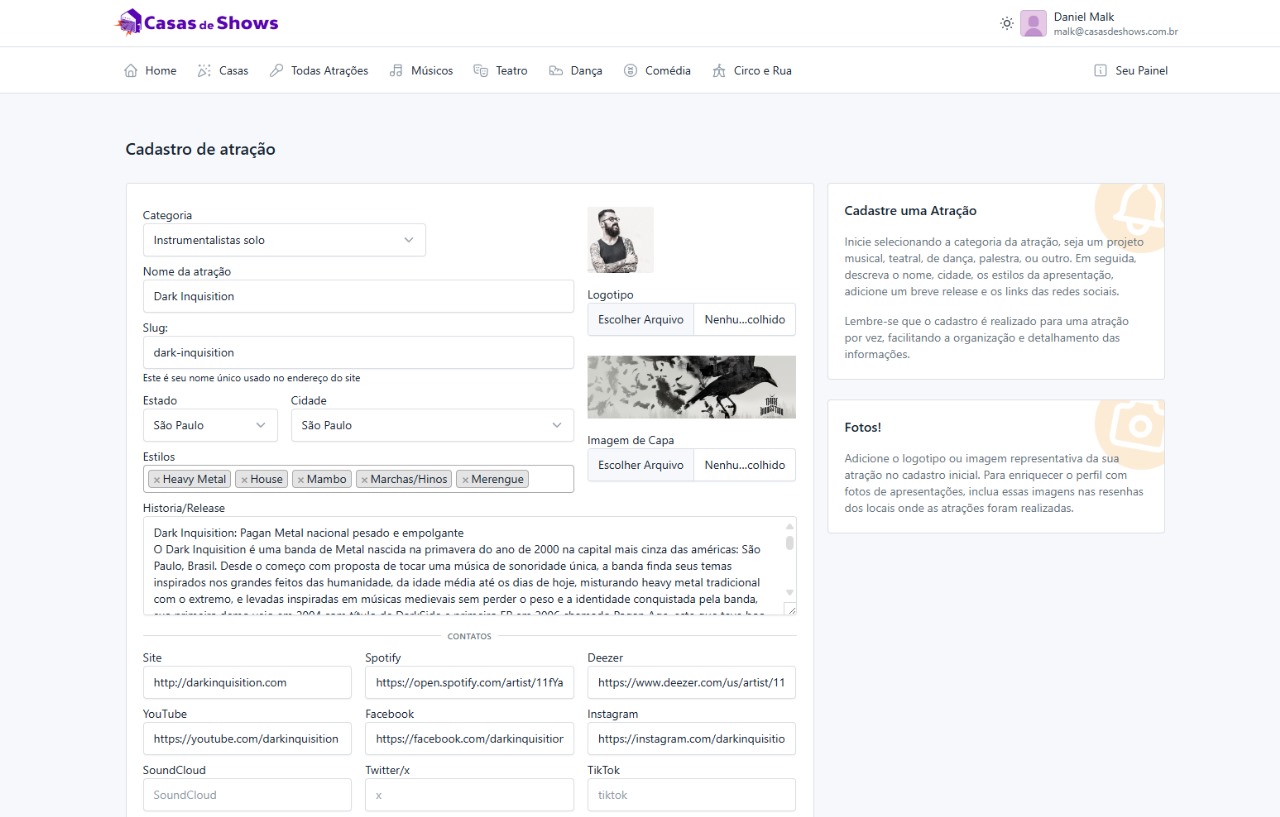Click the Comédia face icon
This screenshot has width=1280, height=817.
pos(630,70)
